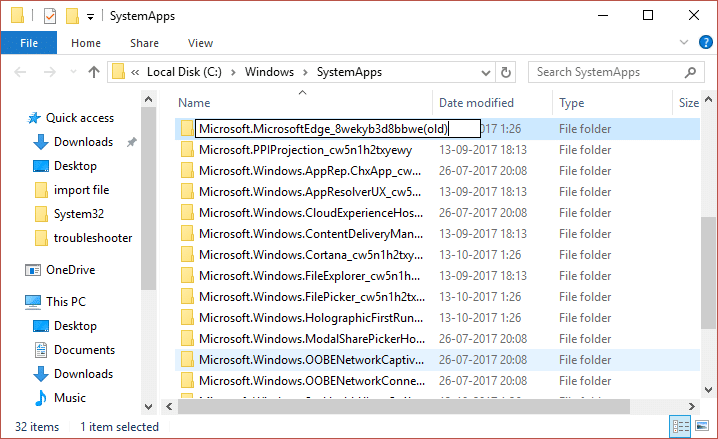This screenshot has height=439, width=718.
Task: Go back with the Back arrow
Action: (x=20, y=72)
